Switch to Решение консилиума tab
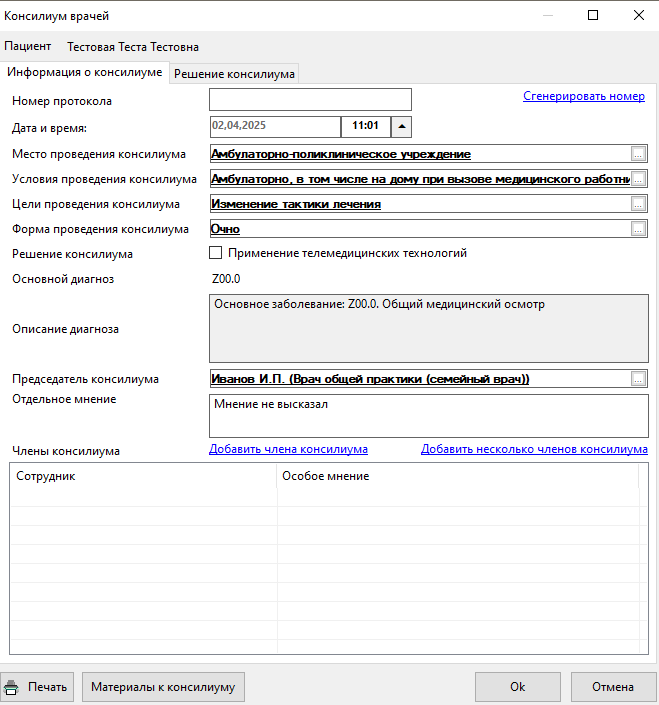The width and height of the screenshot is (659, 705). pos(234,74)
